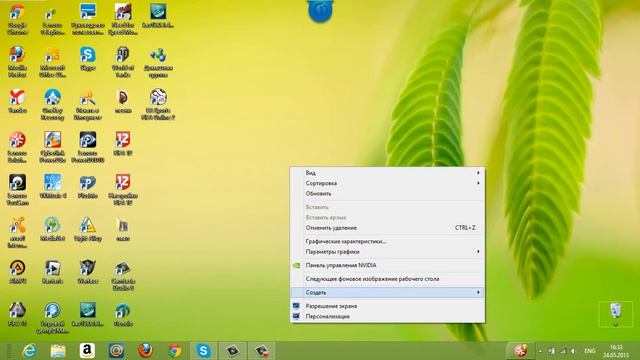
Task: Select the Домашняя группа desktop icon
Action: click(x=158, y=62)
